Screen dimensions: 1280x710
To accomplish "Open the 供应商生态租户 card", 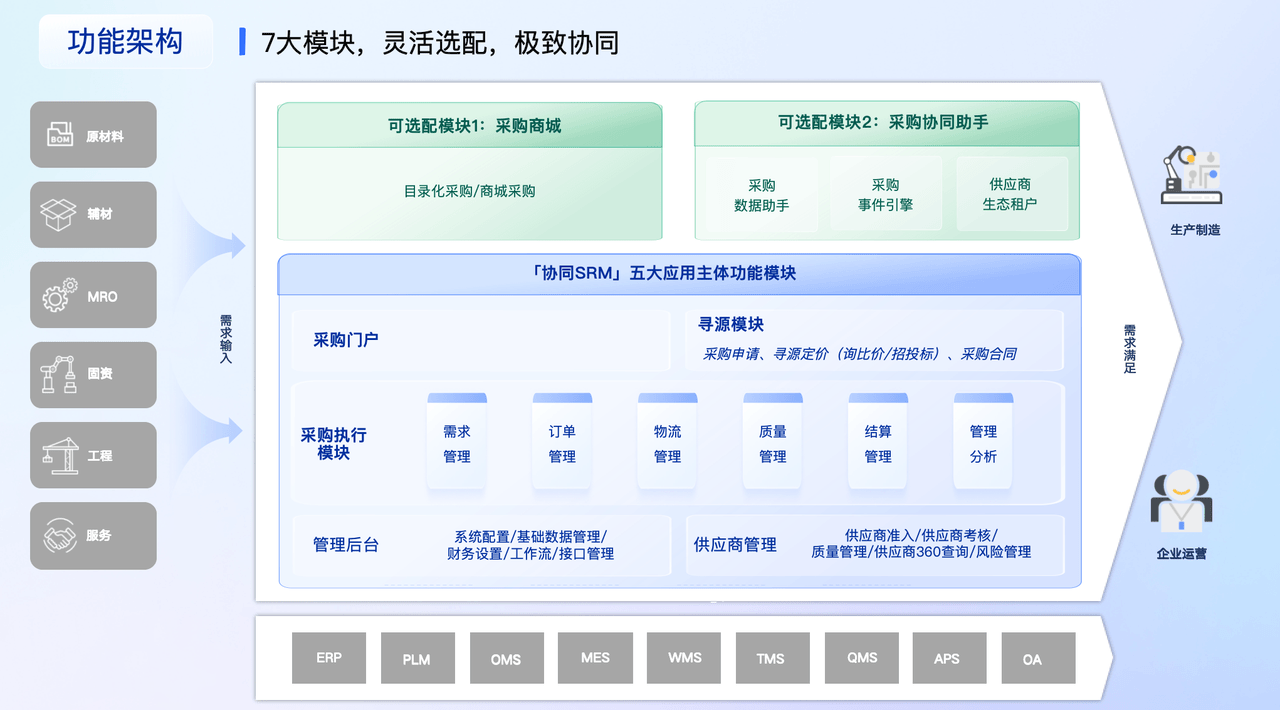I will coord(1010,194).
